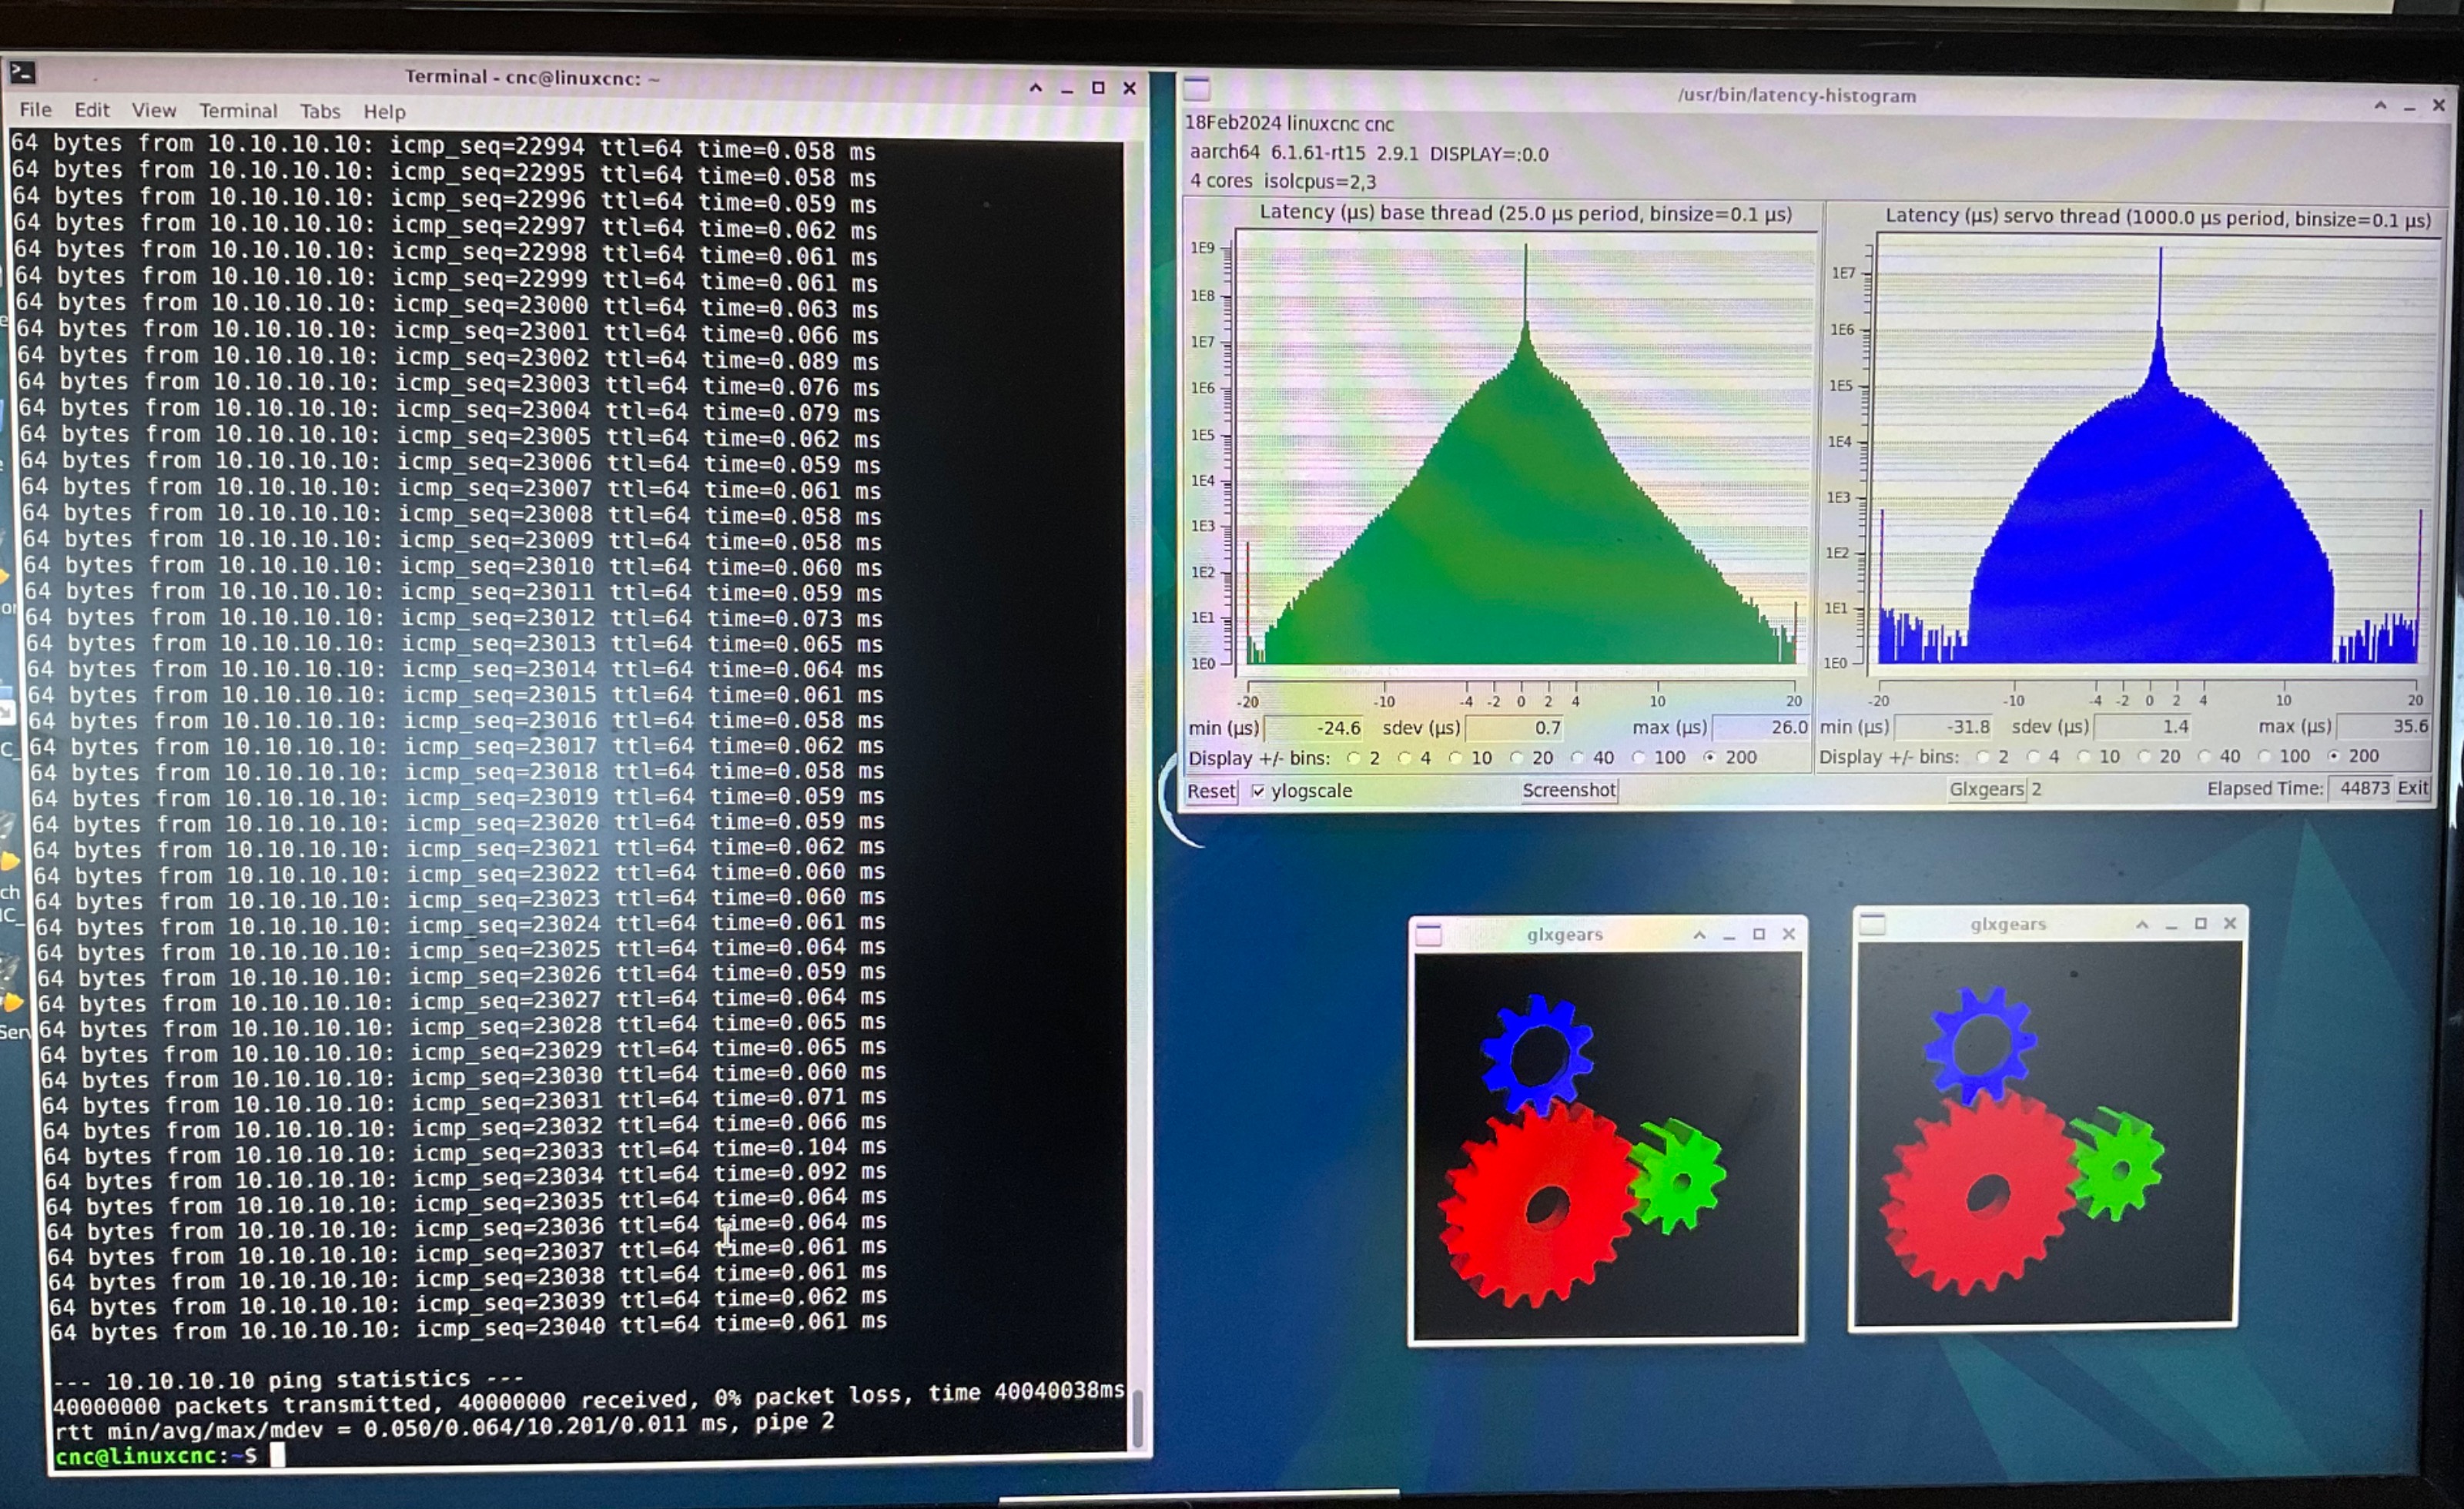2464x1509 pixels.
Task: Roll up the left glxgears window
Action: coord(1699,934)
